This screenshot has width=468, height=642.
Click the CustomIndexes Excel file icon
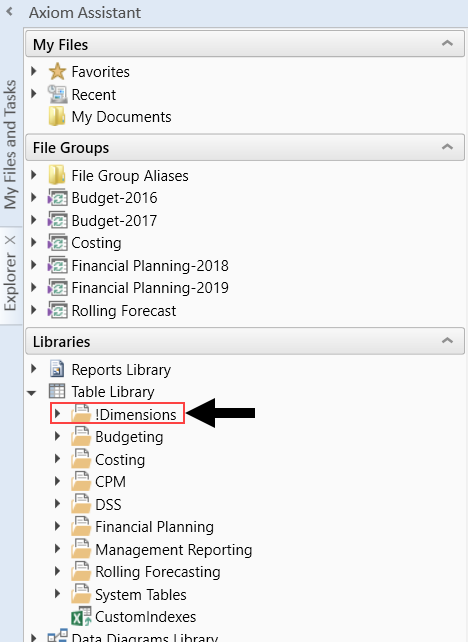(x=81, y=616)
